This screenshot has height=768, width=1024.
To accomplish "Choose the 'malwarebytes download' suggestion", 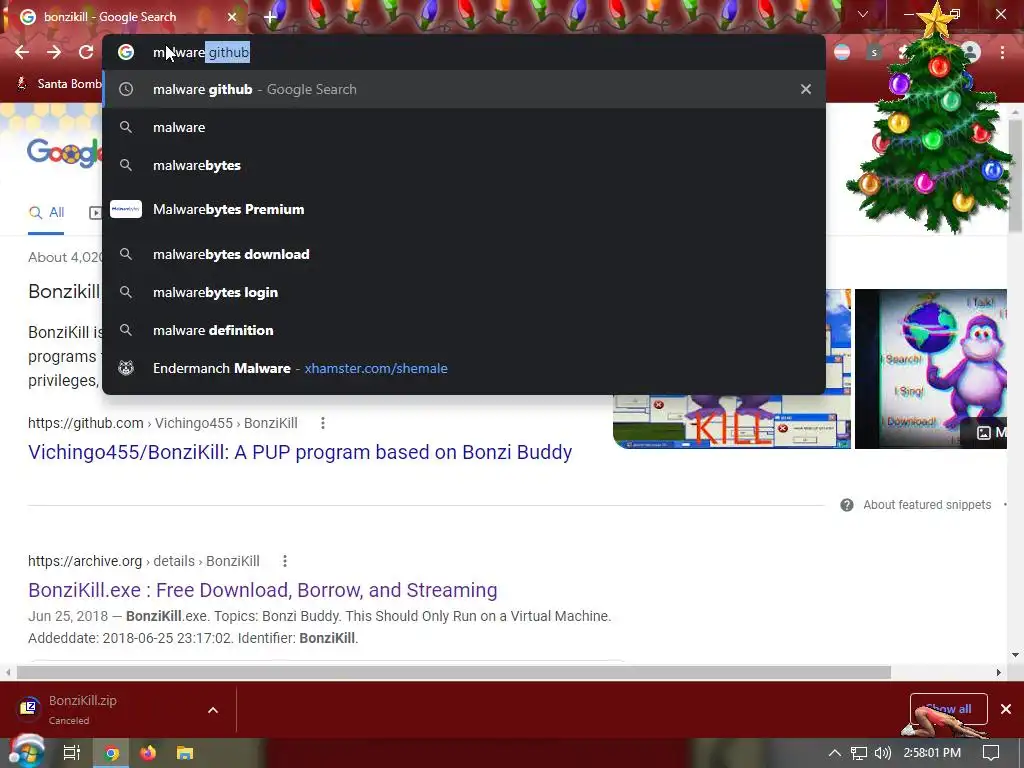I will (464, 254).
